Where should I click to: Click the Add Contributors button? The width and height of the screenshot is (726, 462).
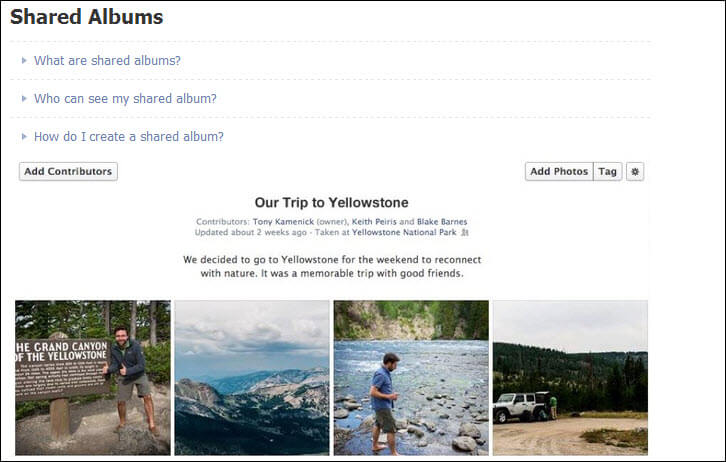point(68,171)
